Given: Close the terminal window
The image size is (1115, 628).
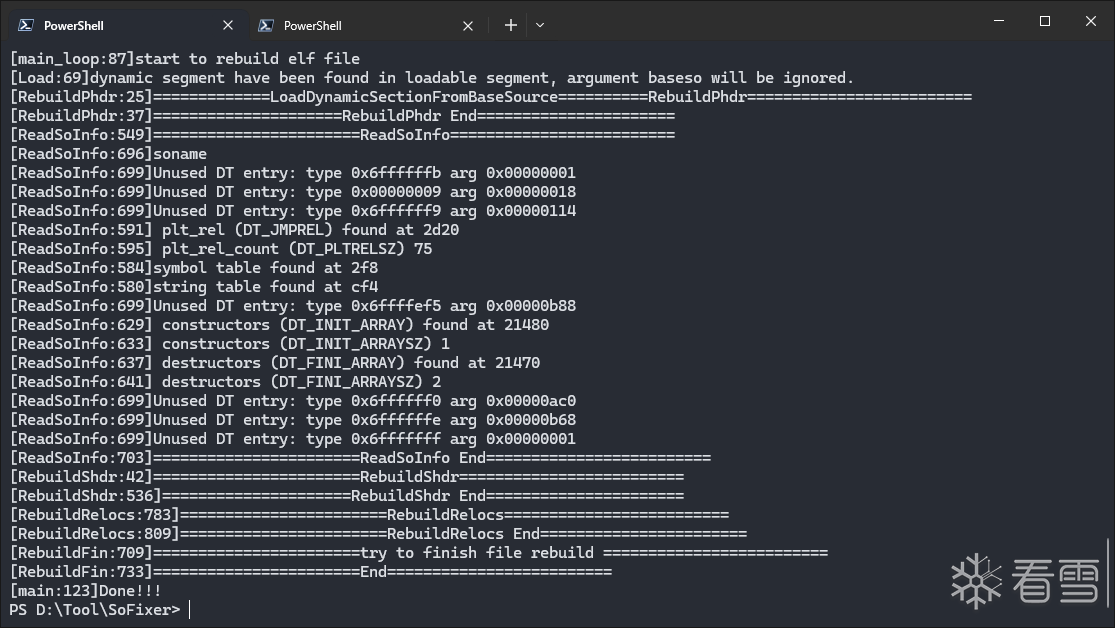Looking at the screenshot, I should (1091, 21).
